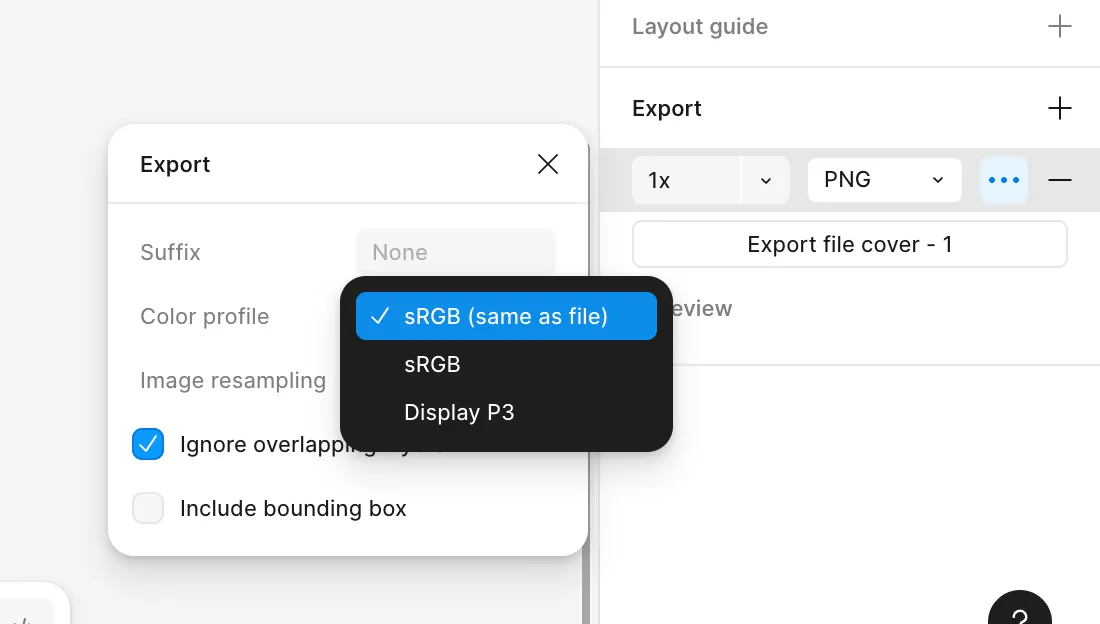
Task: Remove the PNG export setting
Action: coord(1060,180)
